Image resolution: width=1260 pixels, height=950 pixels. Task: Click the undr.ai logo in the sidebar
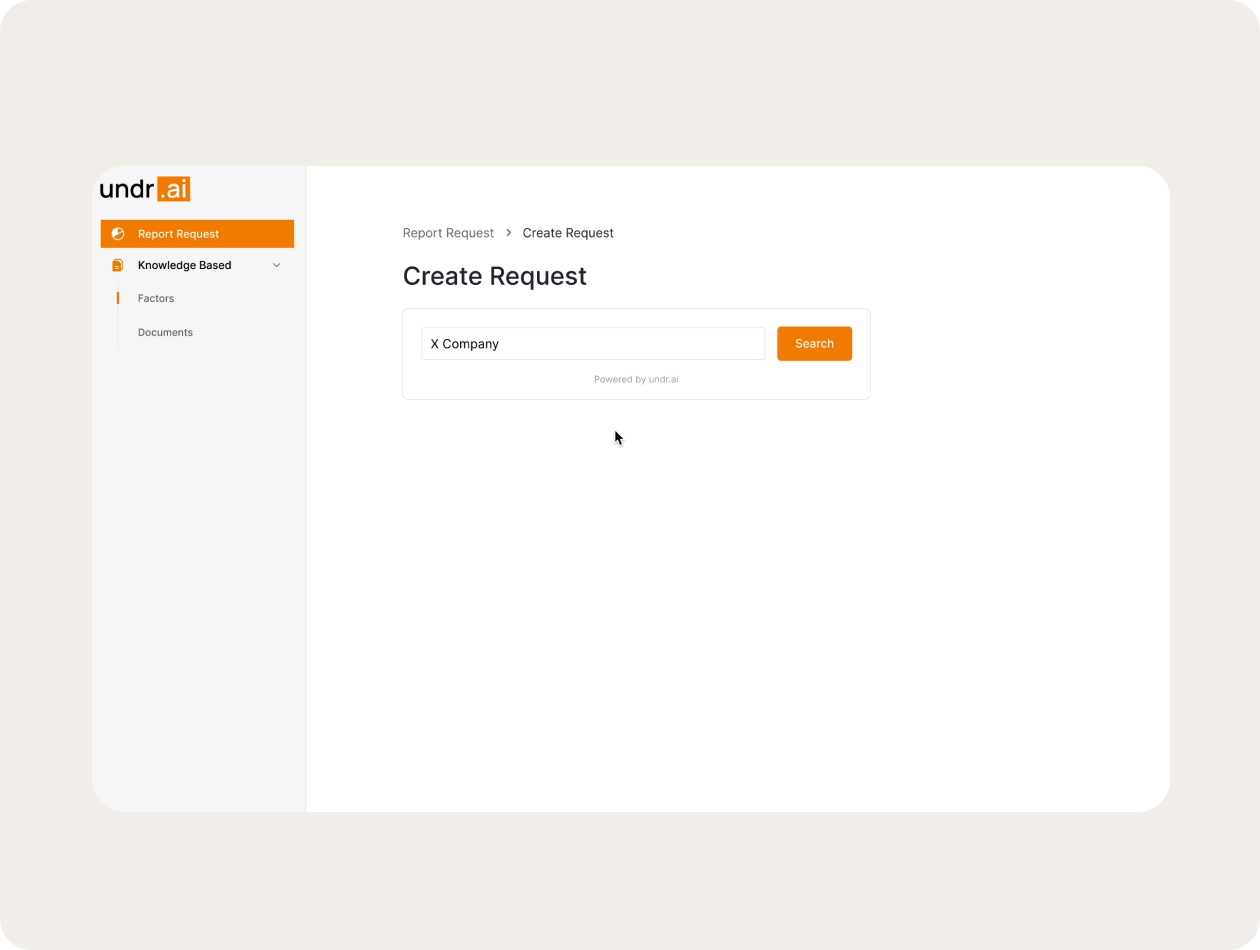coord(145,189)
